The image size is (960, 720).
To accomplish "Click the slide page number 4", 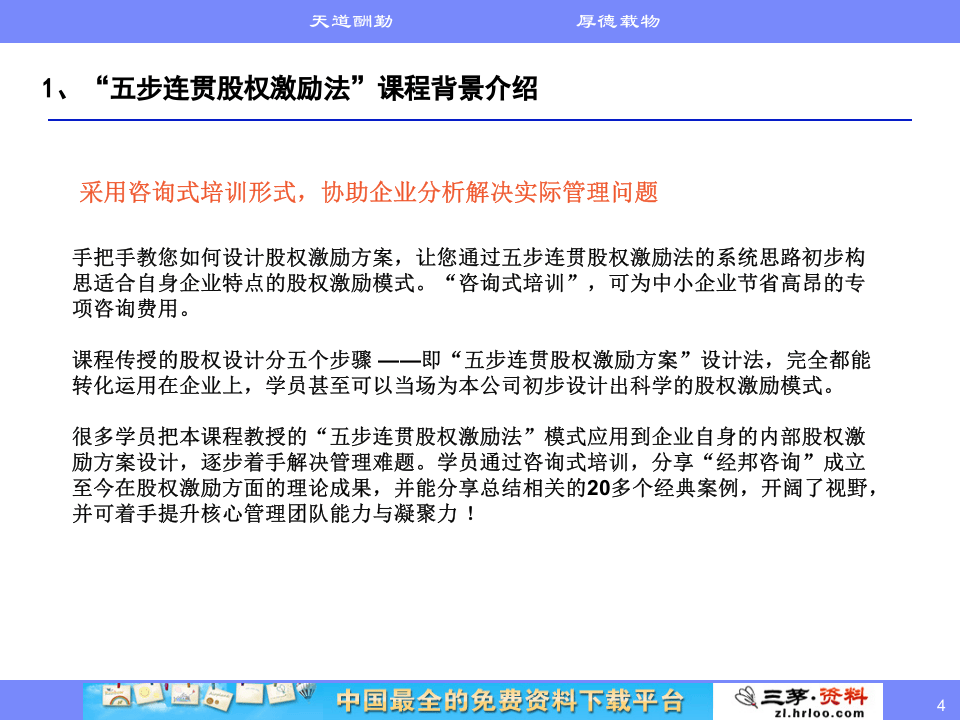I will click(941, 705).
